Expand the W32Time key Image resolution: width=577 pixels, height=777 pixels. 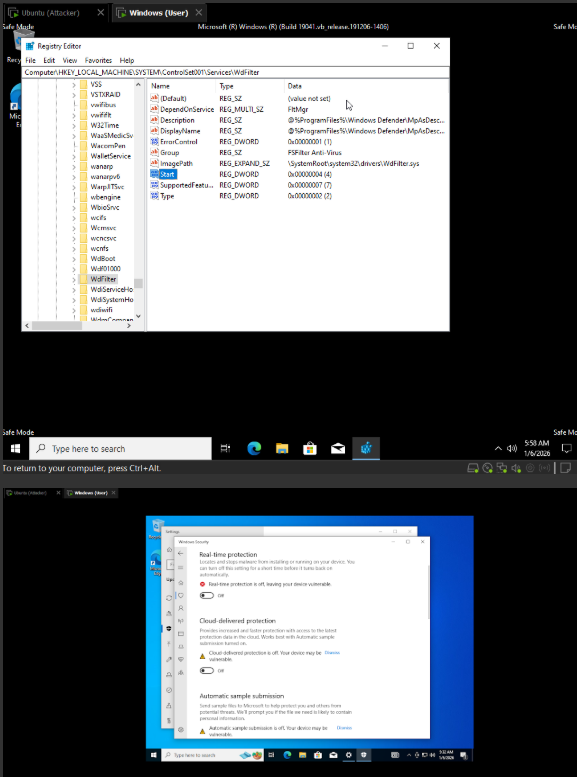(74, 125)
